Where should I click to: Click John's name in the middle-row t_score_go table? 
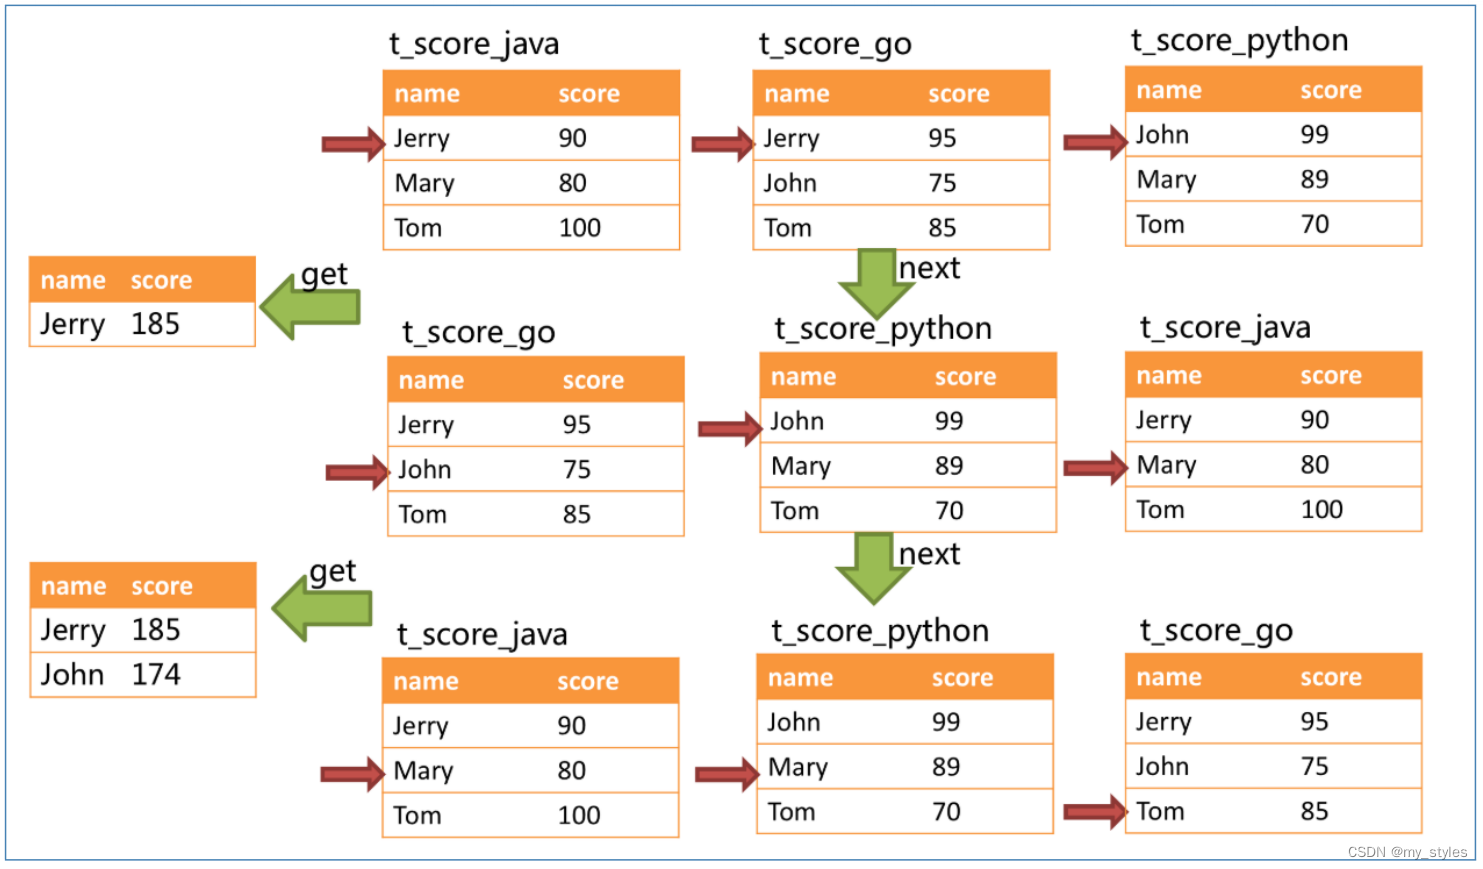tap(425, 470)
